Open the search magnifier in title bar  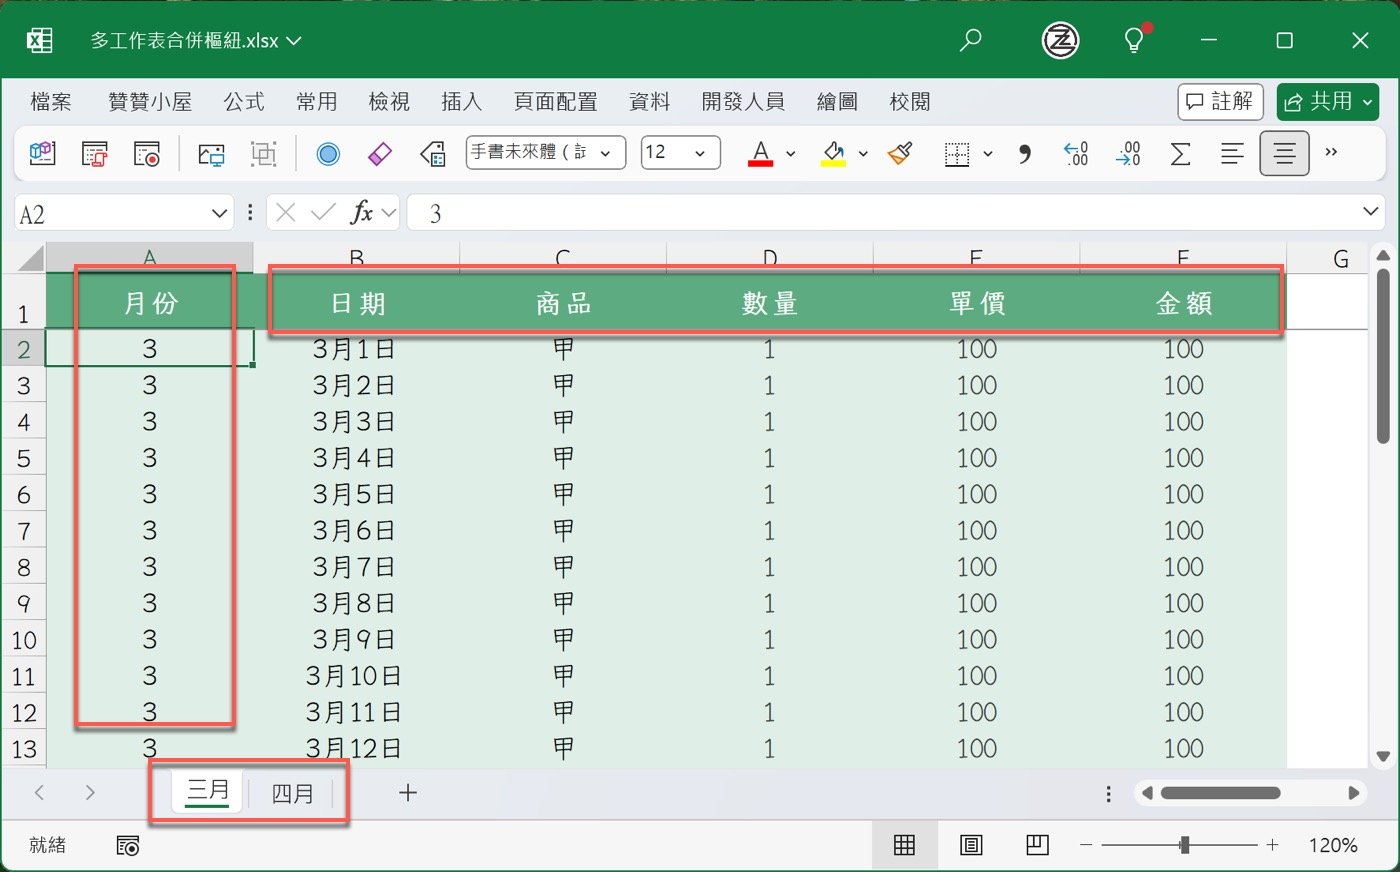[x=970, y=40]
